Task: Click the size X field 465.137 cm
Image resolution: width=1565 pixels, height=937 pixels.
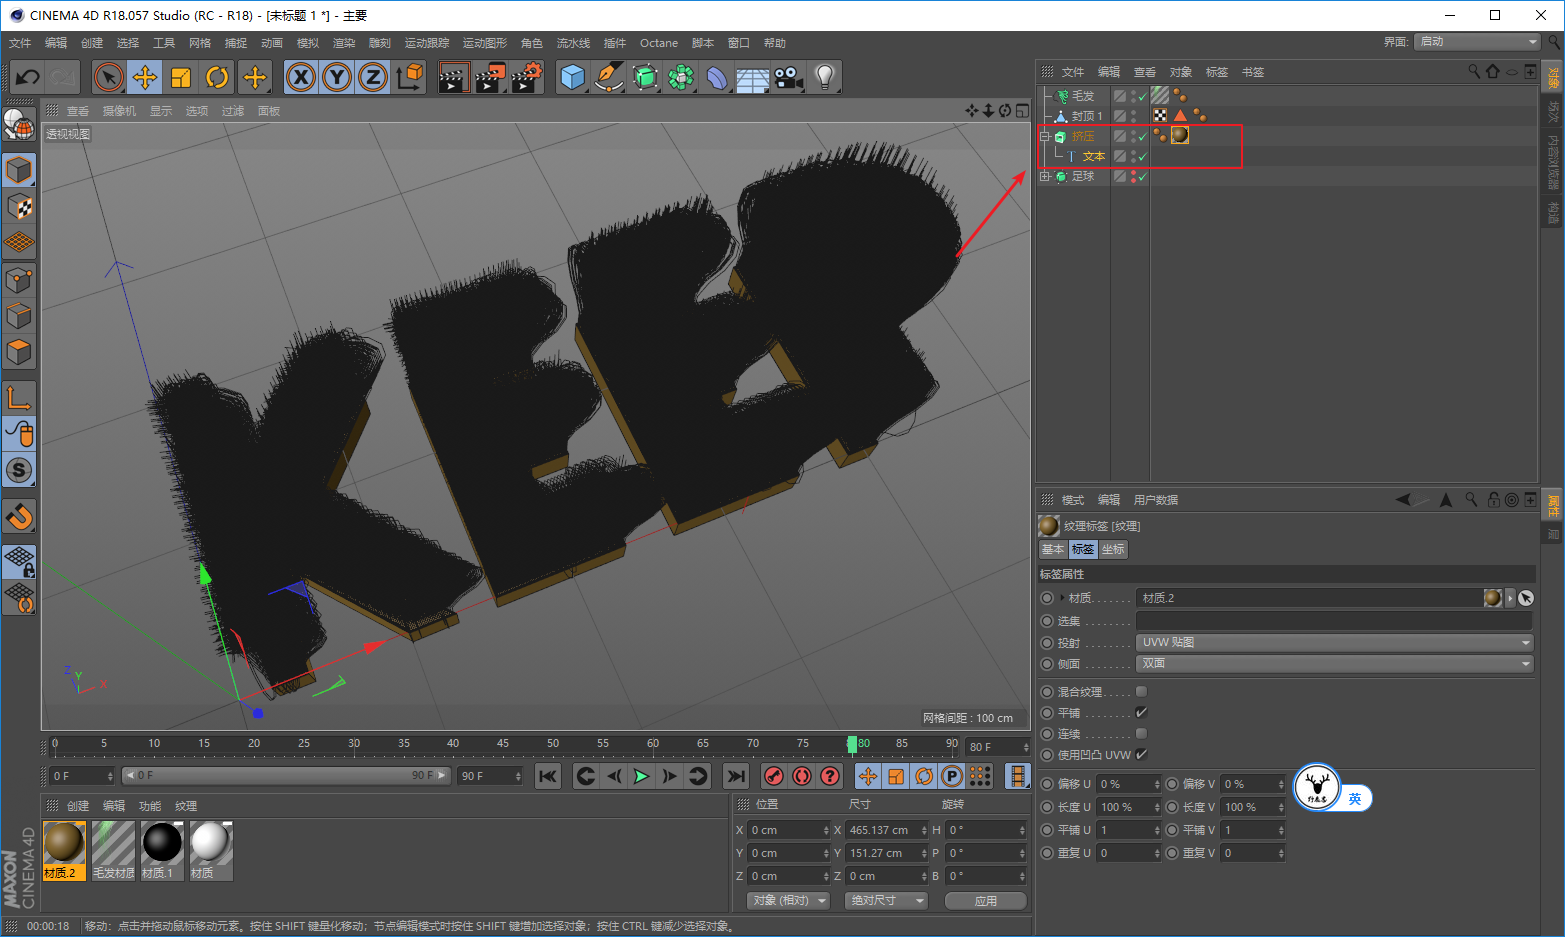Action: [886, 830]
